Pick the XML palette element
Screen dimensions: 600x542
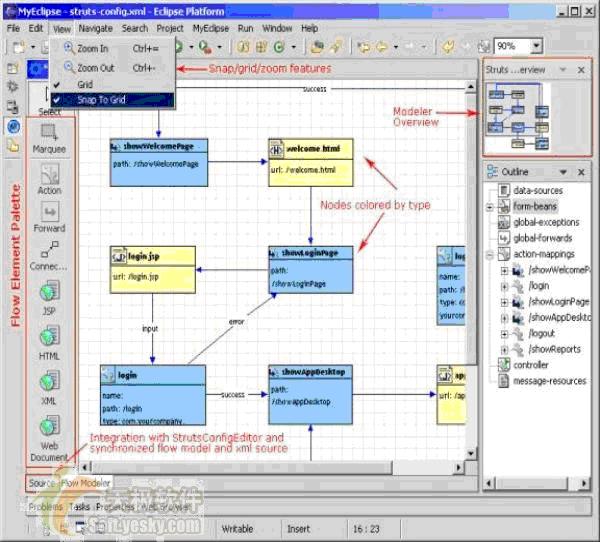click(49, 383)
